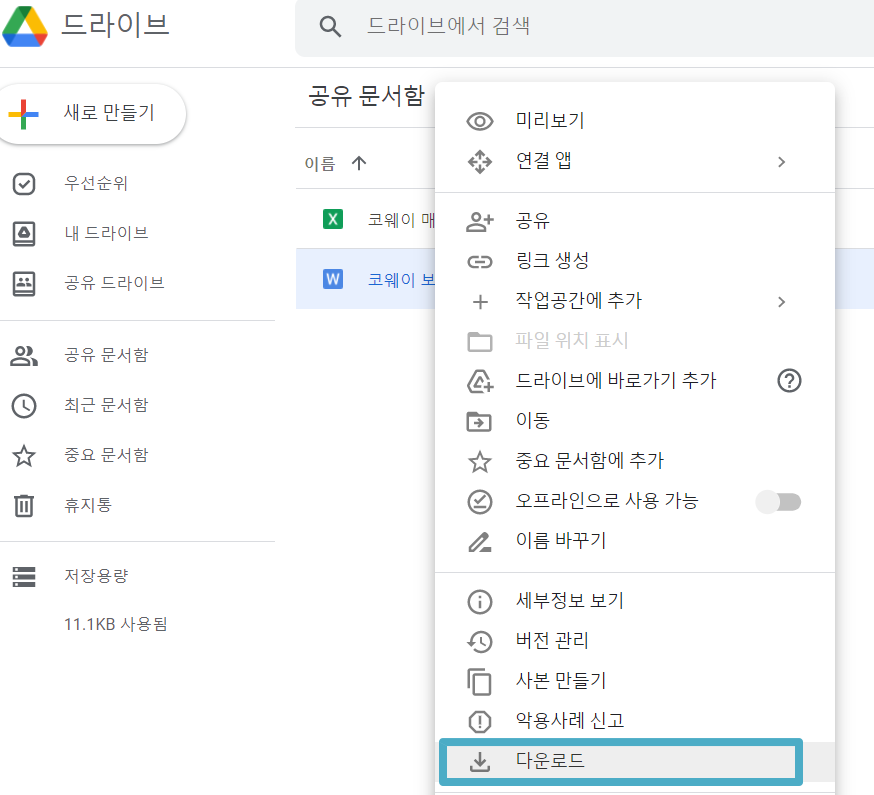
Task: Click the 연결 앱 four-arrow icon
Action: [x=480, y=162]
